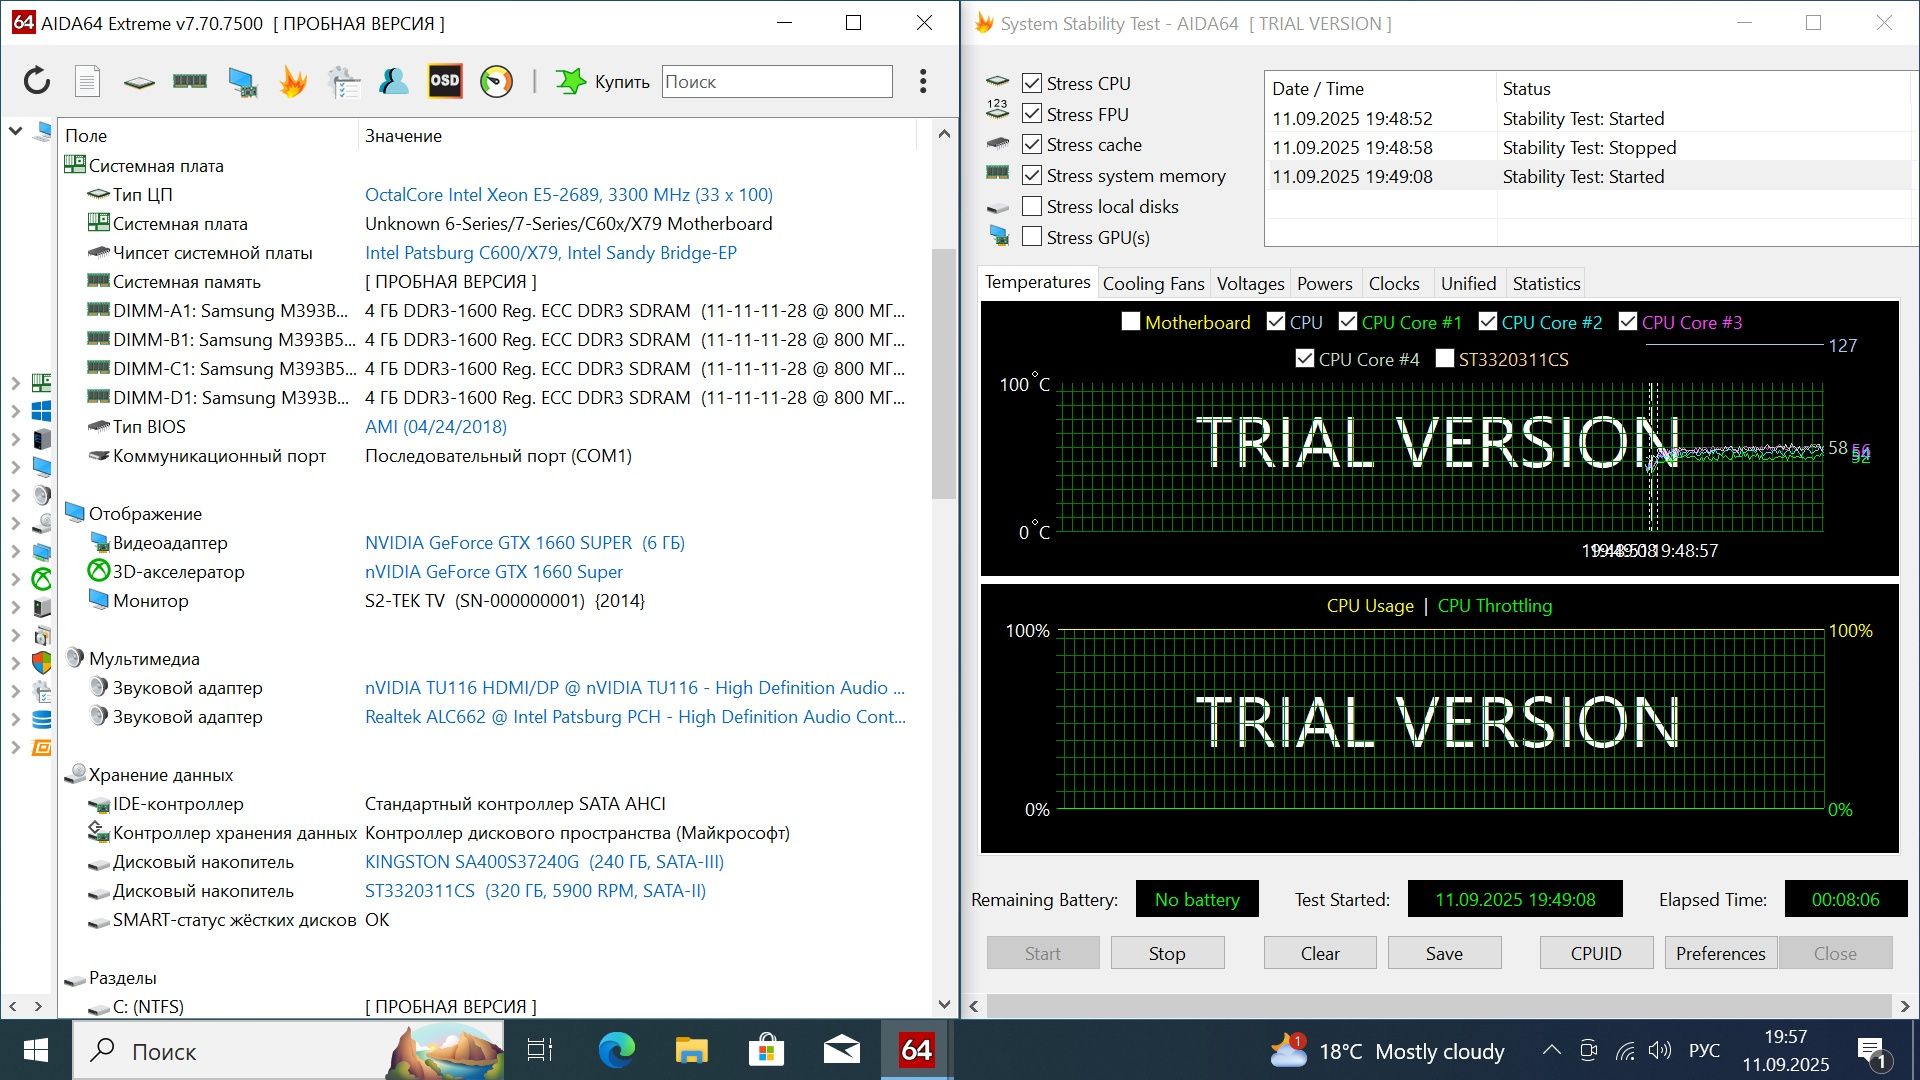Viewport: 1920px width, 1080px height.
Task: Open the CPU chip toolbar icon
Action: click(x=139, y=82)
